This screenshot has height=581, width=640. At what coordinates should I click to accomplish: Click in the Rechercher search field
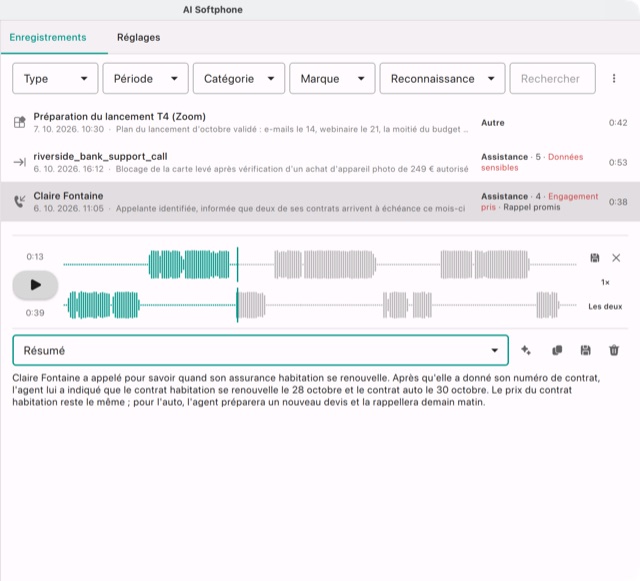tap(552, 78)
